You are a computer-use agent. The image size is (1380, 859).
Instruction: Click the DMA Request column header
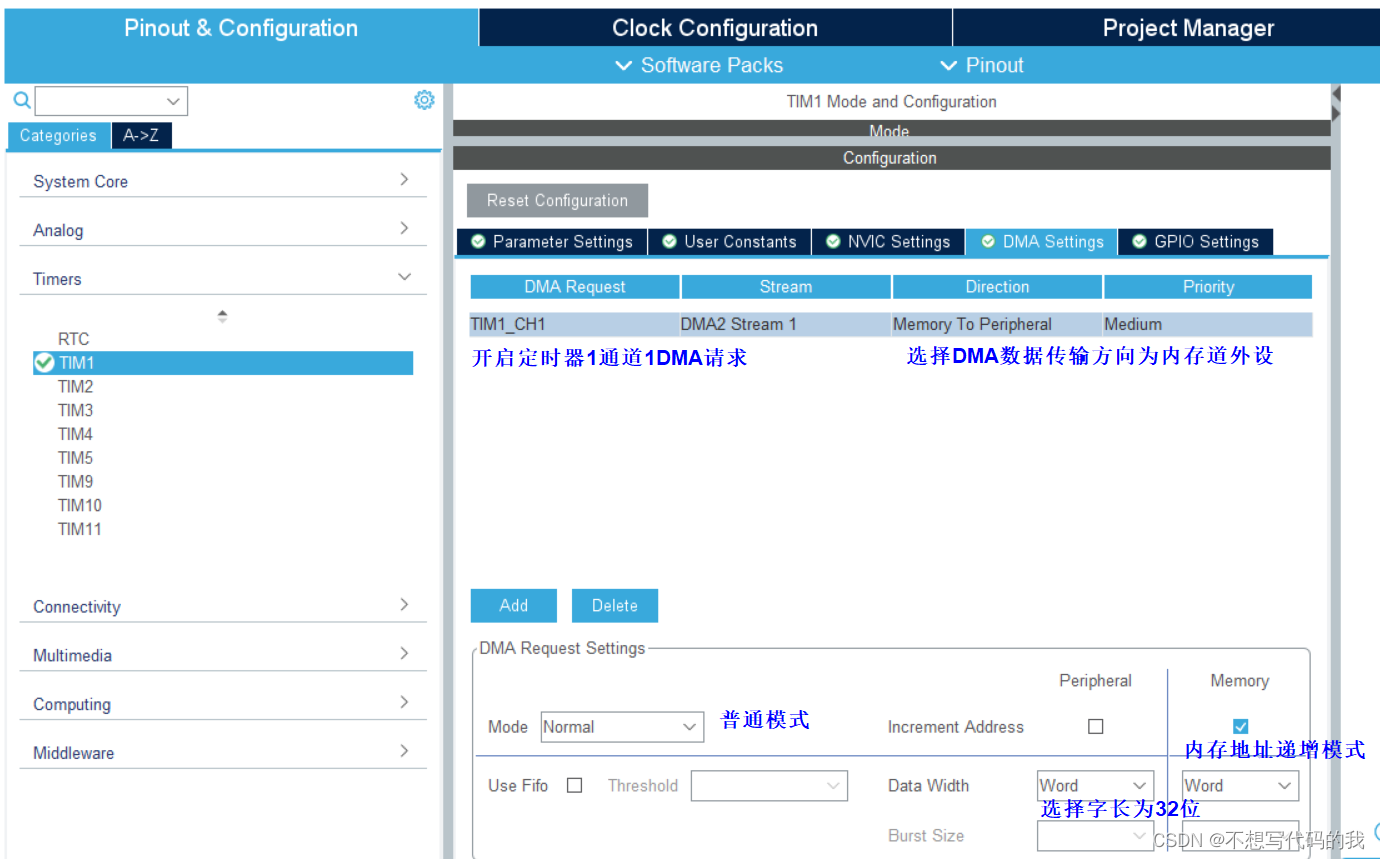tap(574, 287)
